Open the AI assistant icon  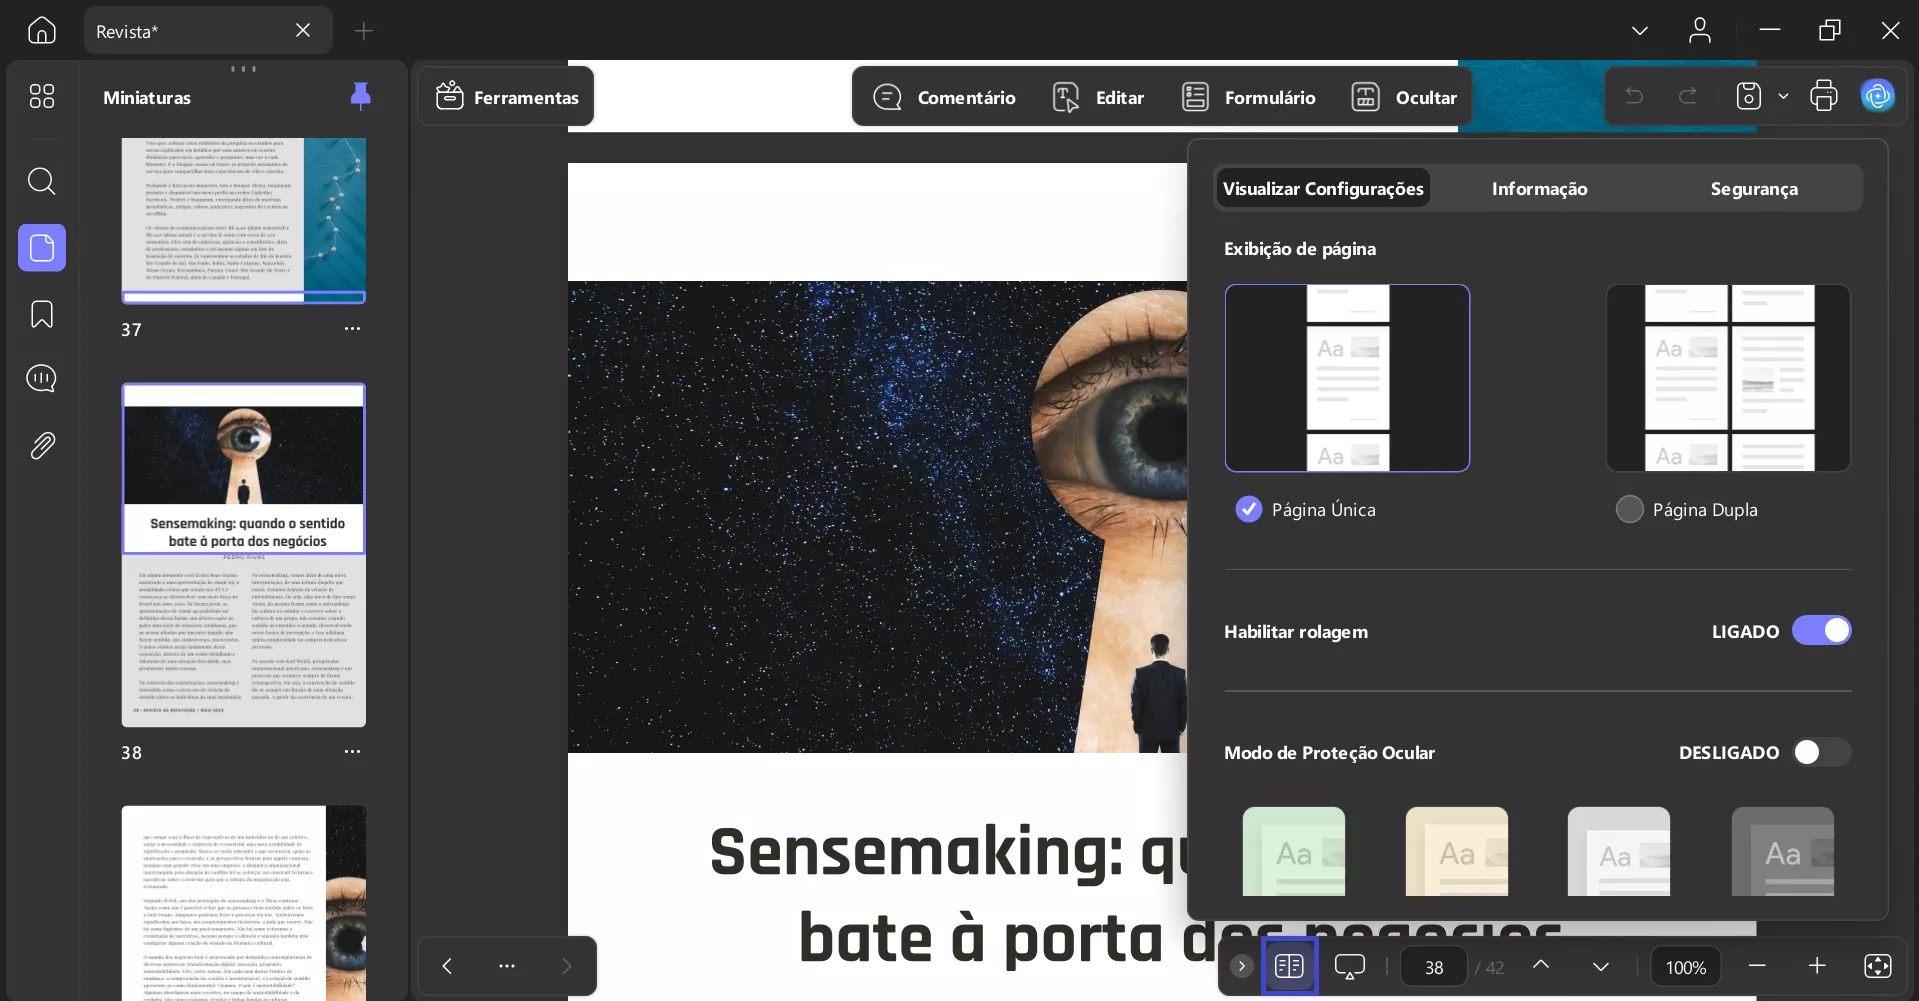point(1878,96)
